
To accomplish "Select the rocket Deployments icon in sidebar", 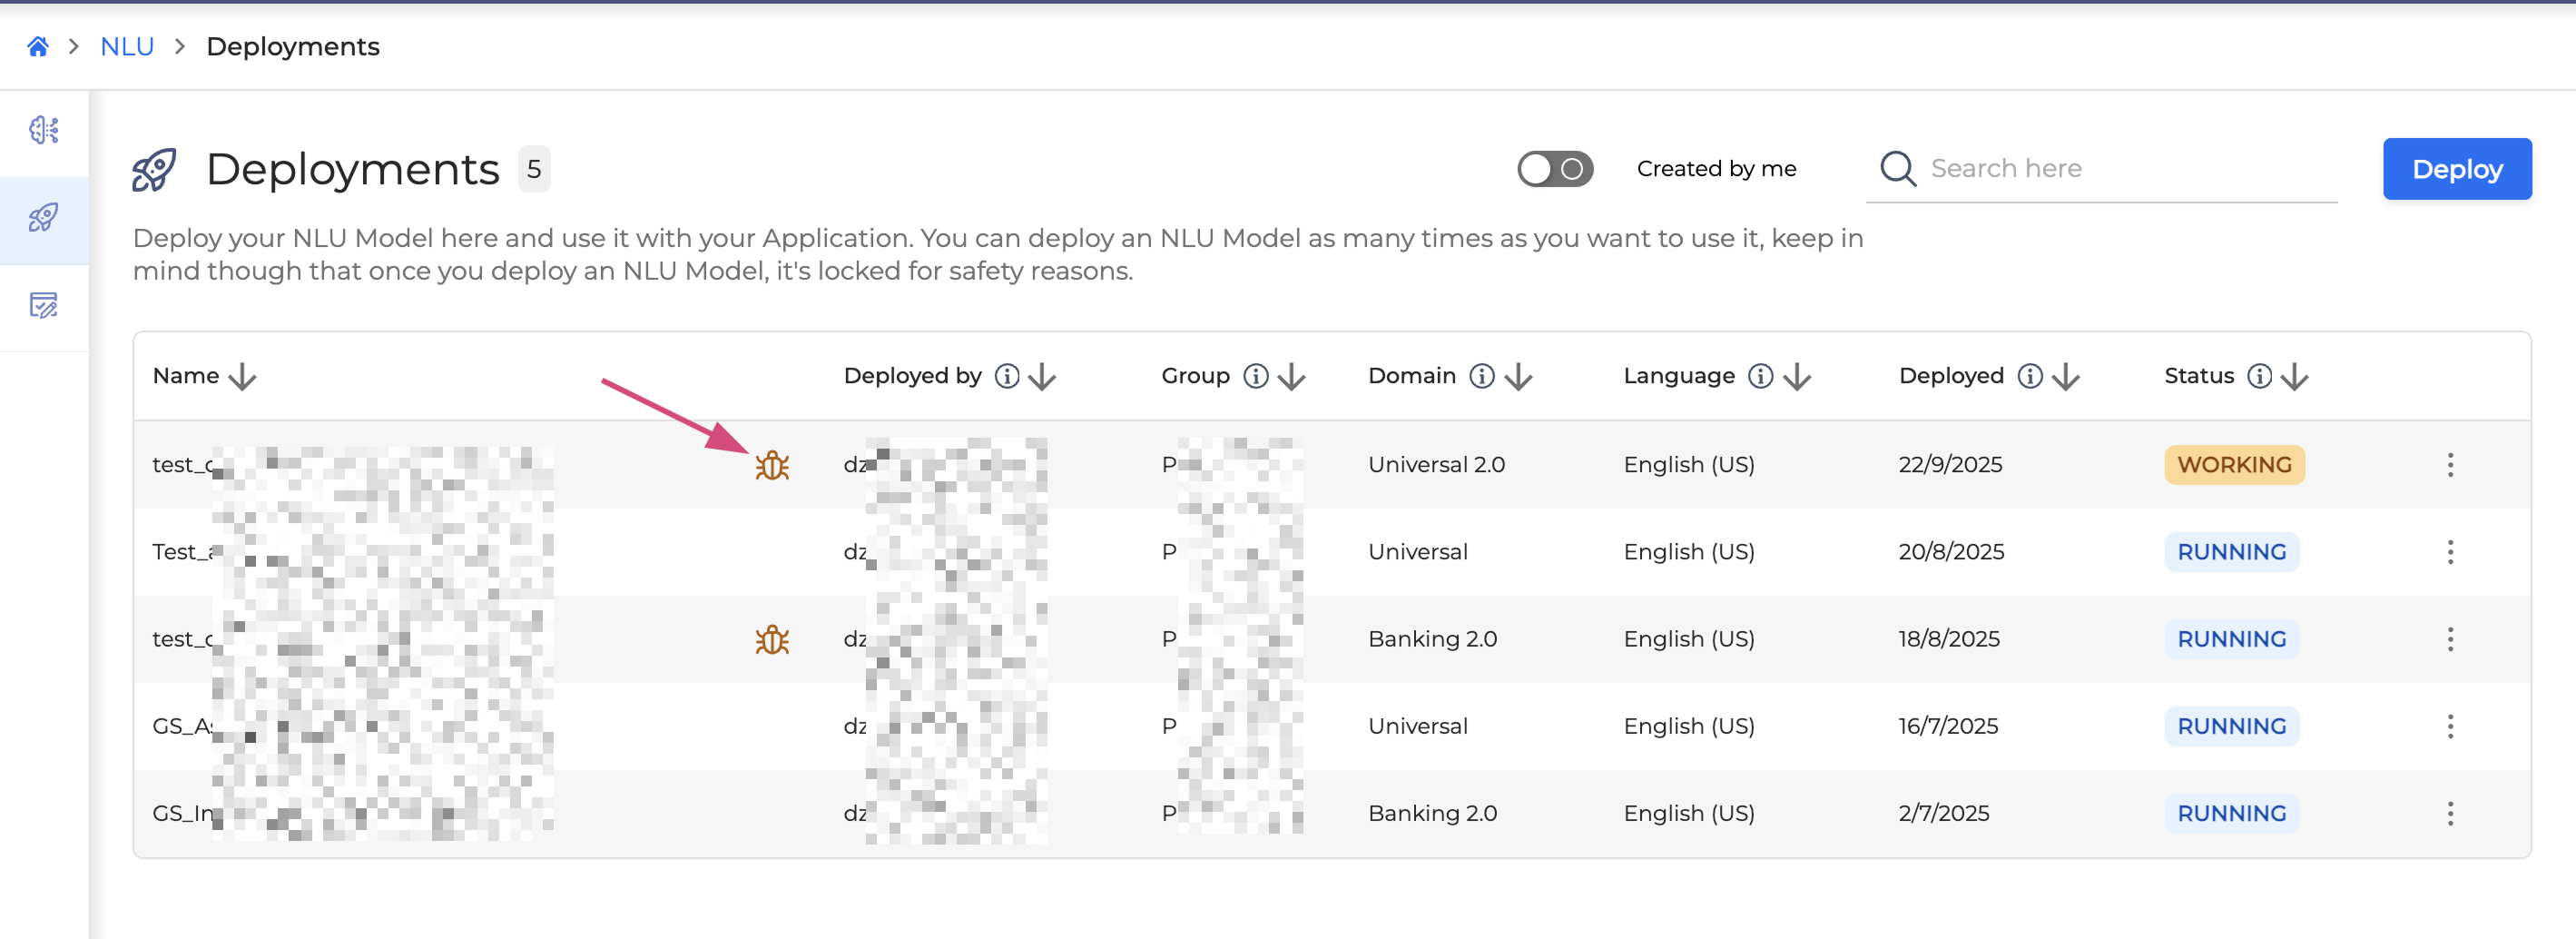I will tap(44, 219).
